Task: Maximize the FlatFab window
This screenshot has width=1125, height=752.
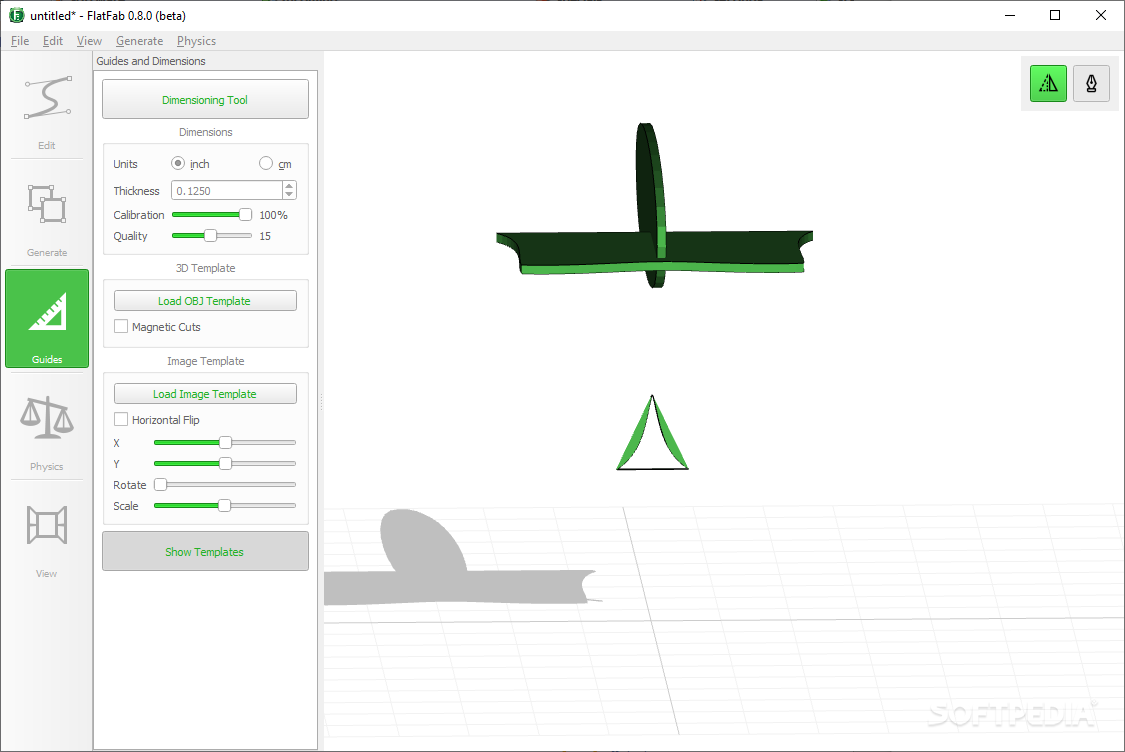Action: click(x=1055, y=15)
